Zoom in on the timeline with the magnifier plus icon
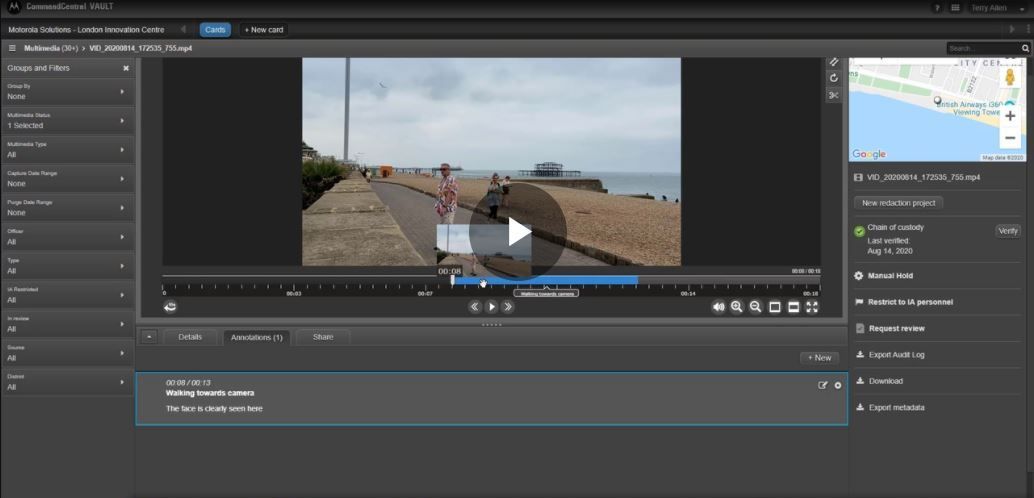Viewport: 1034px width, 498px height. tap(737, 307)
